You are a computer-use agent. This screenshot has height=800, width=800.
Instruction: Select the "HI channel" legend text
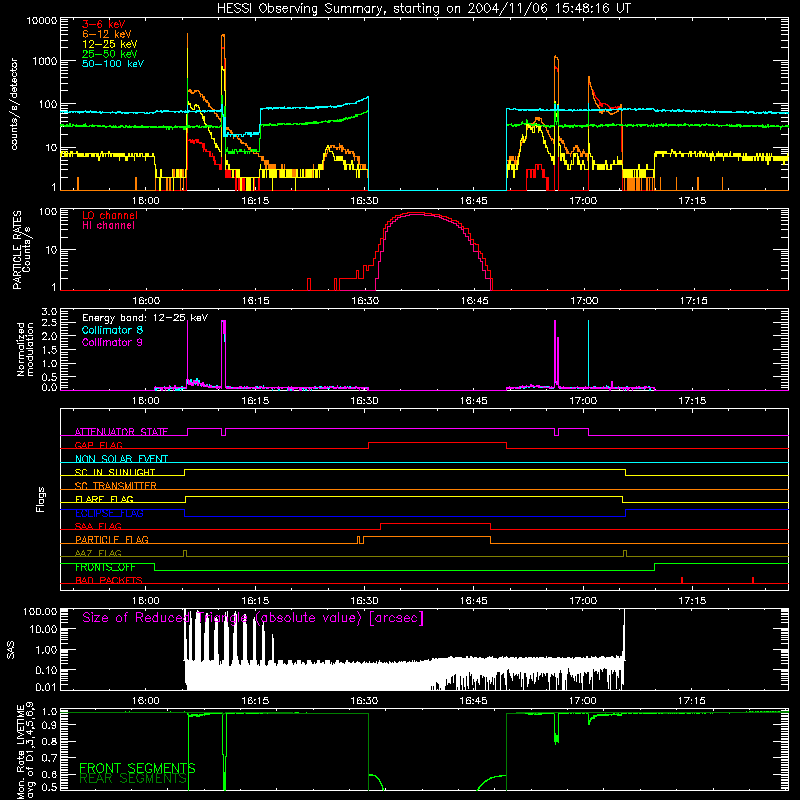(x=109, y=226)
